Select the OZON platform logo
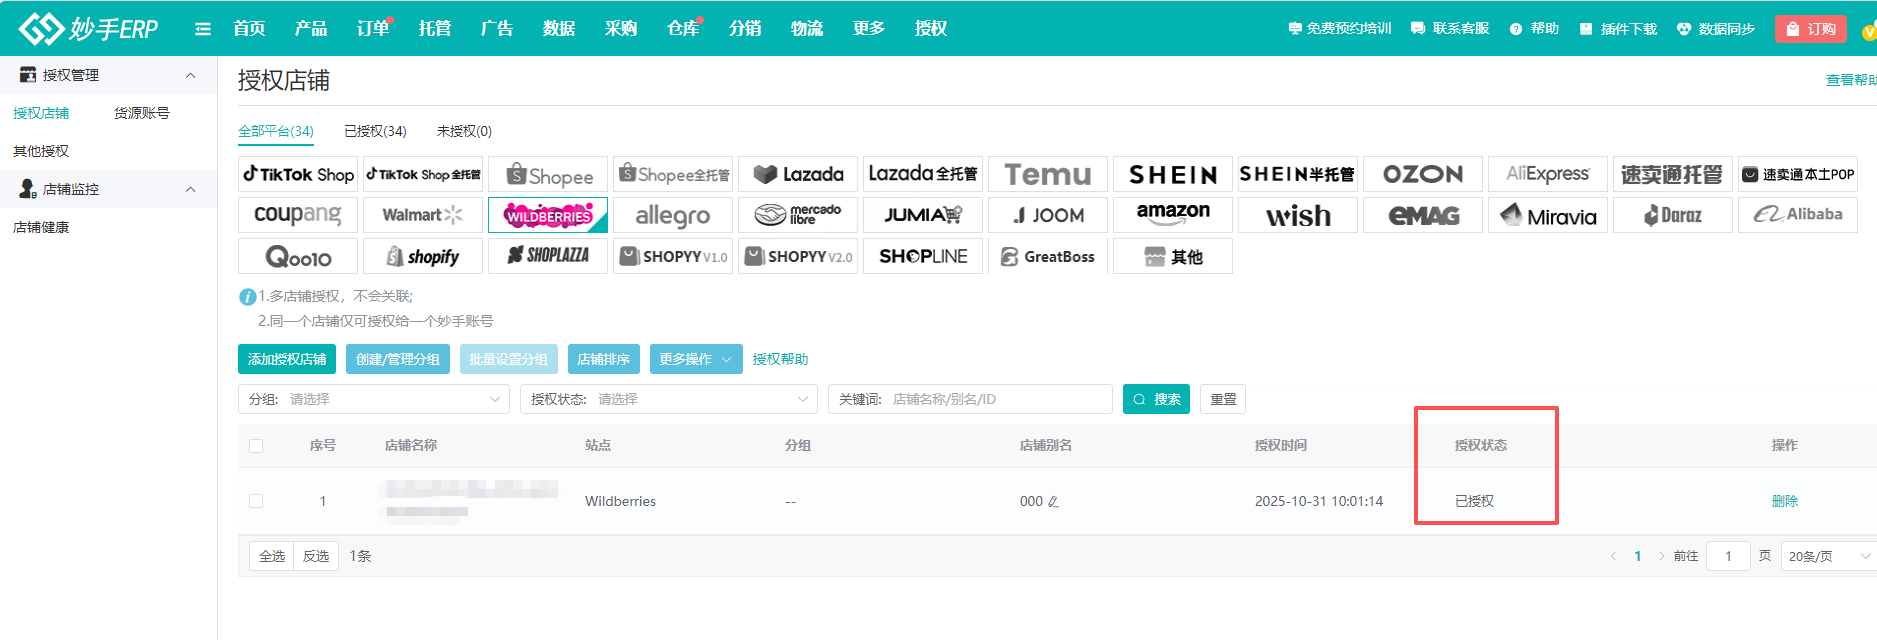Screen dimensions: 1877x640 pyautogui.click(x=1422, y=174)
